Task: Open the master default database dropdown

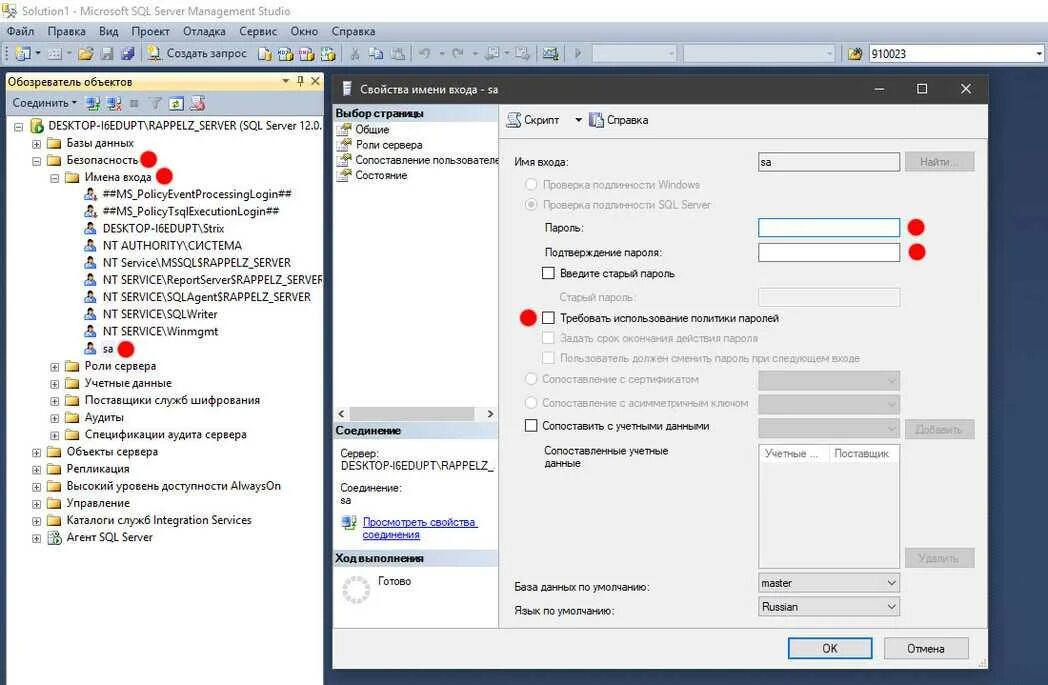Action: click(829, 583)
